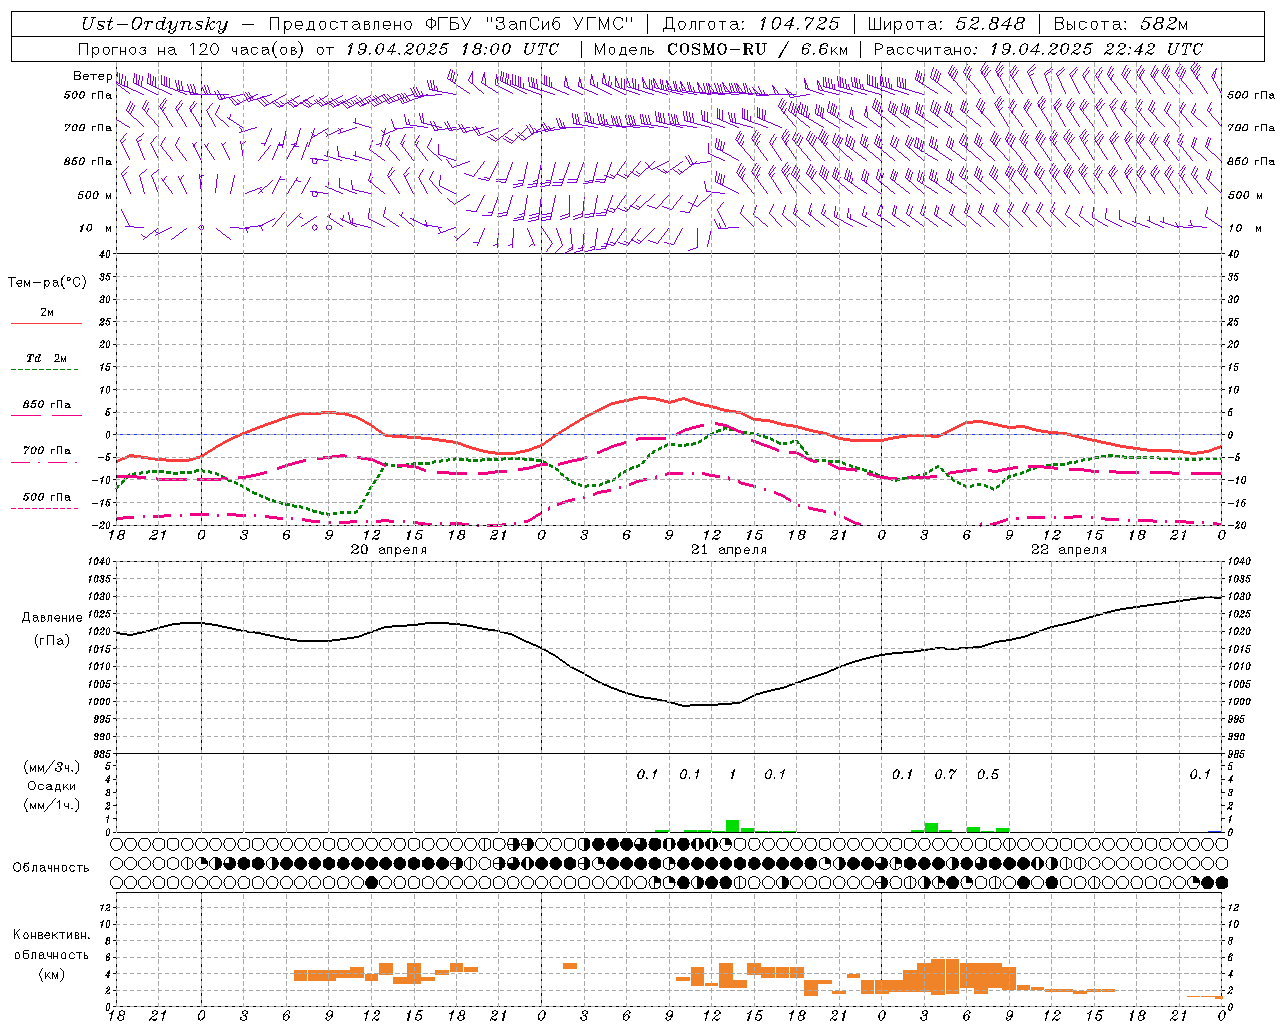Click the '20 апреля' date label
Screen dimensions: 1280x1024
coord(388,550)
